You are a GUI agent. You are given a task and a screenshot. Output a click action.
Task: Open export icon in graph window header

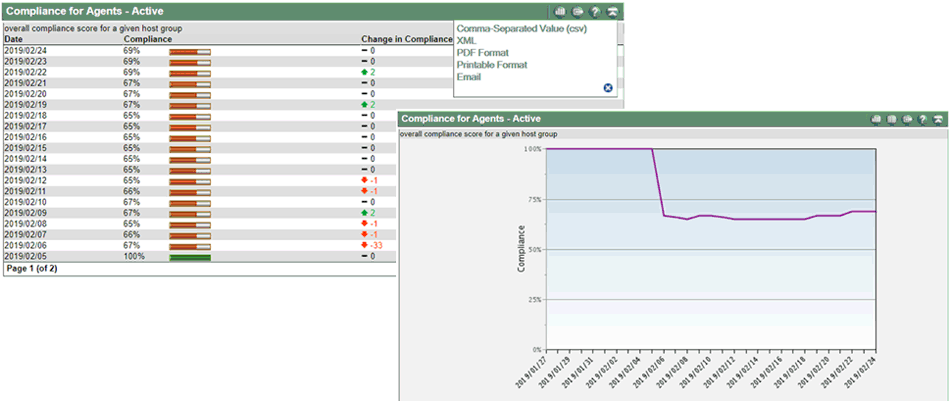coord(907,119)
